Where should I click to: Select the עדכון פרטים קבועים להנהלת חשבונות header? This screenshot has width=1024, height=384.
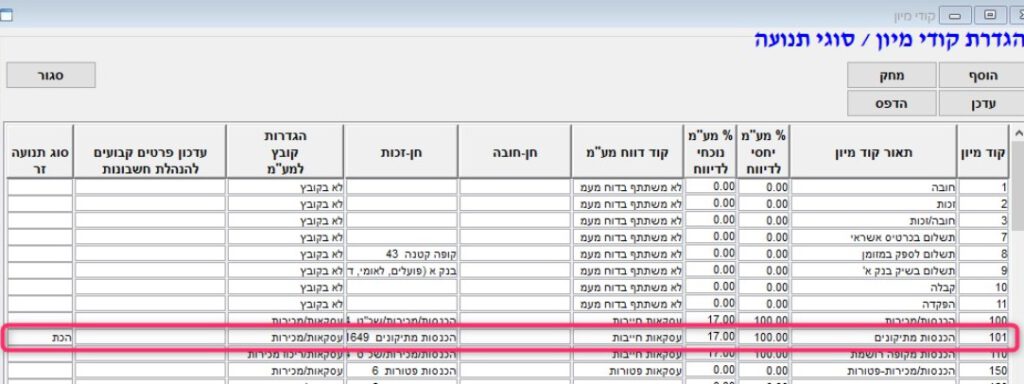click(x=150, y=152)
